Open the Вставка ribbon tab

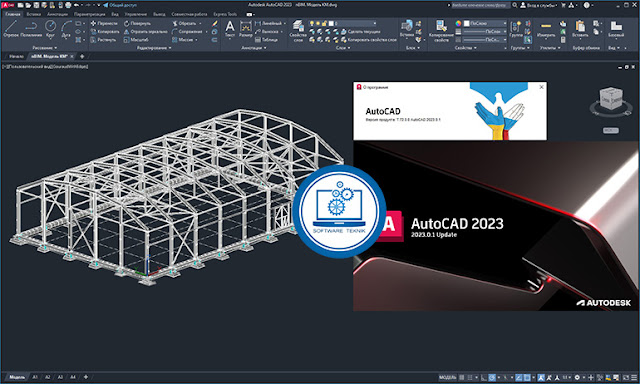[x=33, y=14]
